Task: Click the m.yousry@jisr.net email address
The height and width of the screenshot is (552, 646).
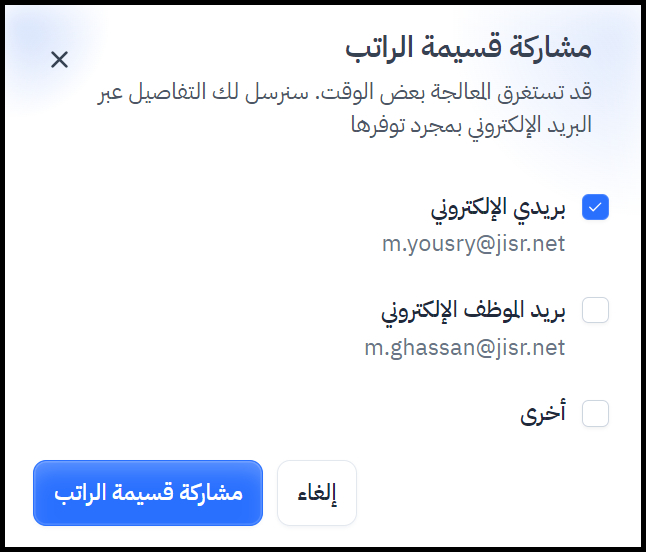Action: pyautogui.click(x=473, y=243)
